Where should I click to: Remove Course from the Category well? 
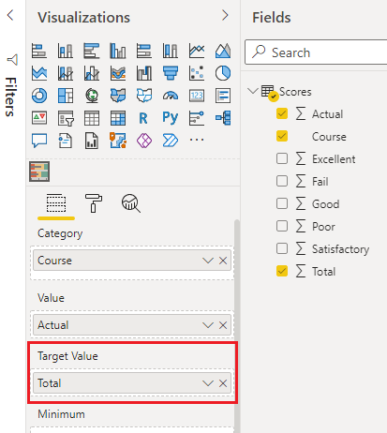[223, 260]
